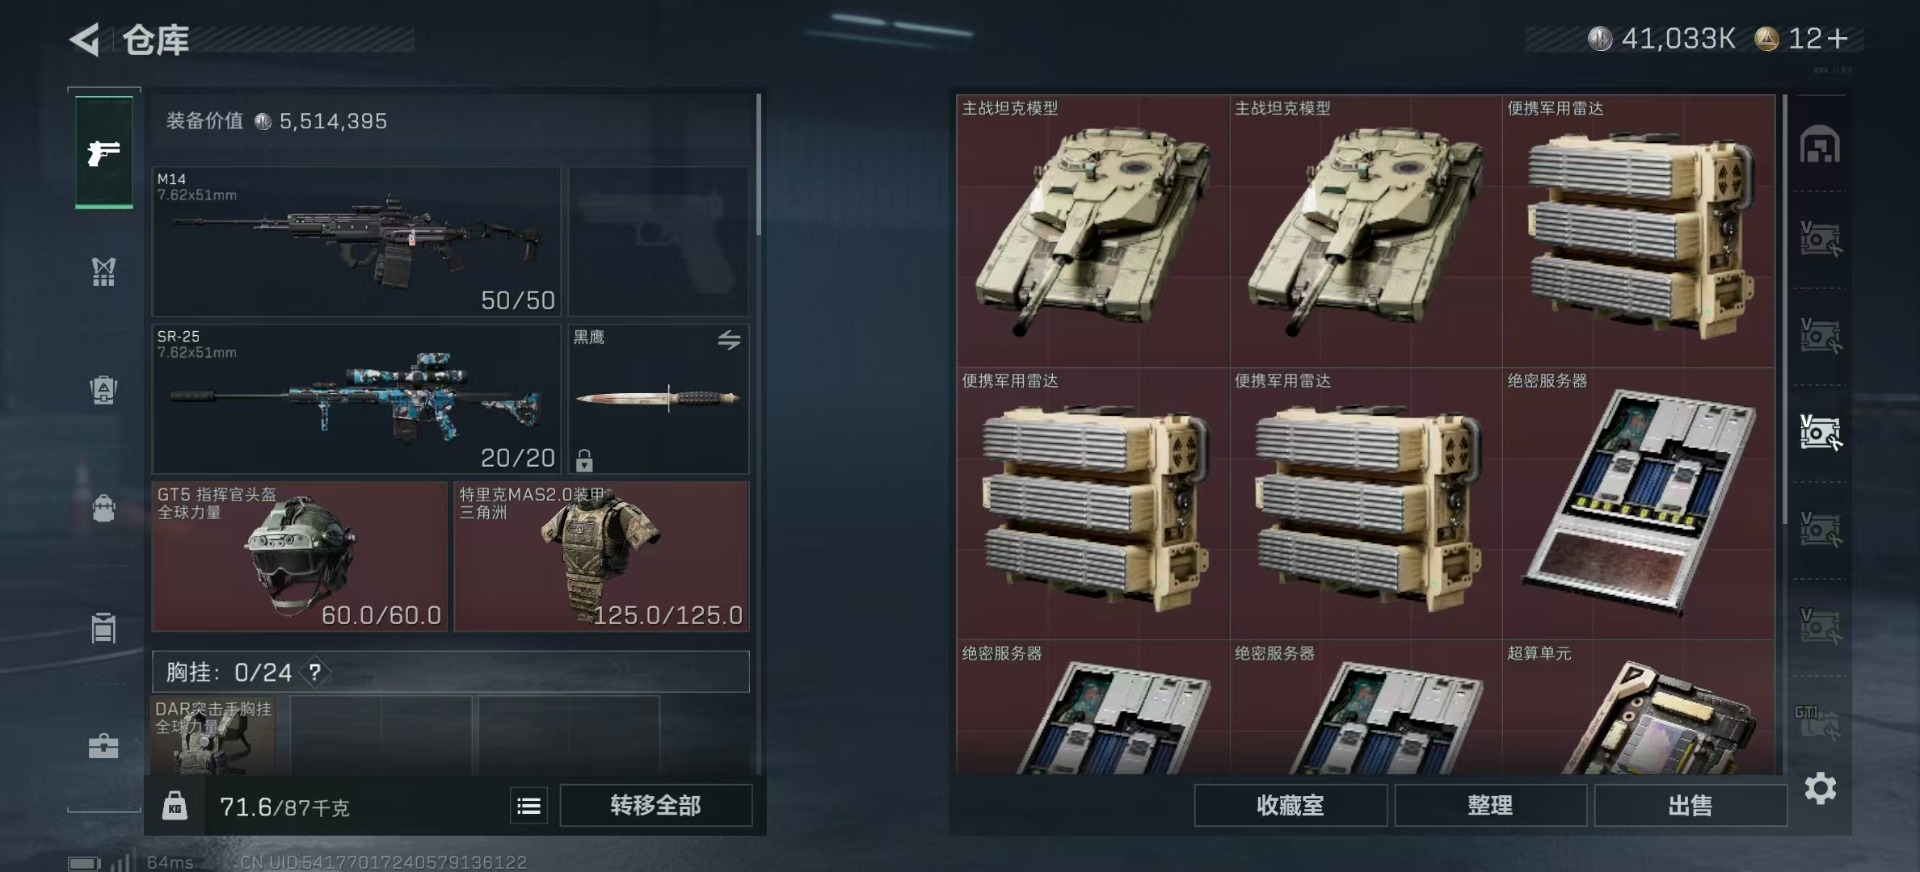Screen dimensions: 1920x872
Task: Switch to the highlighted expansion storage box tab
Action: [x=1820, y=432]
